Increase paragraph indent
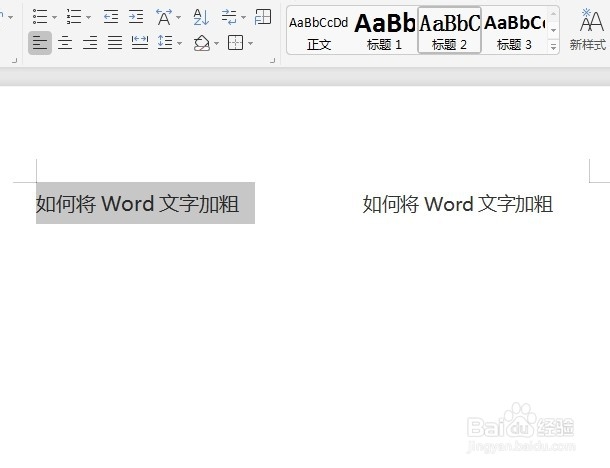610x468 pixels. [136, 17]
